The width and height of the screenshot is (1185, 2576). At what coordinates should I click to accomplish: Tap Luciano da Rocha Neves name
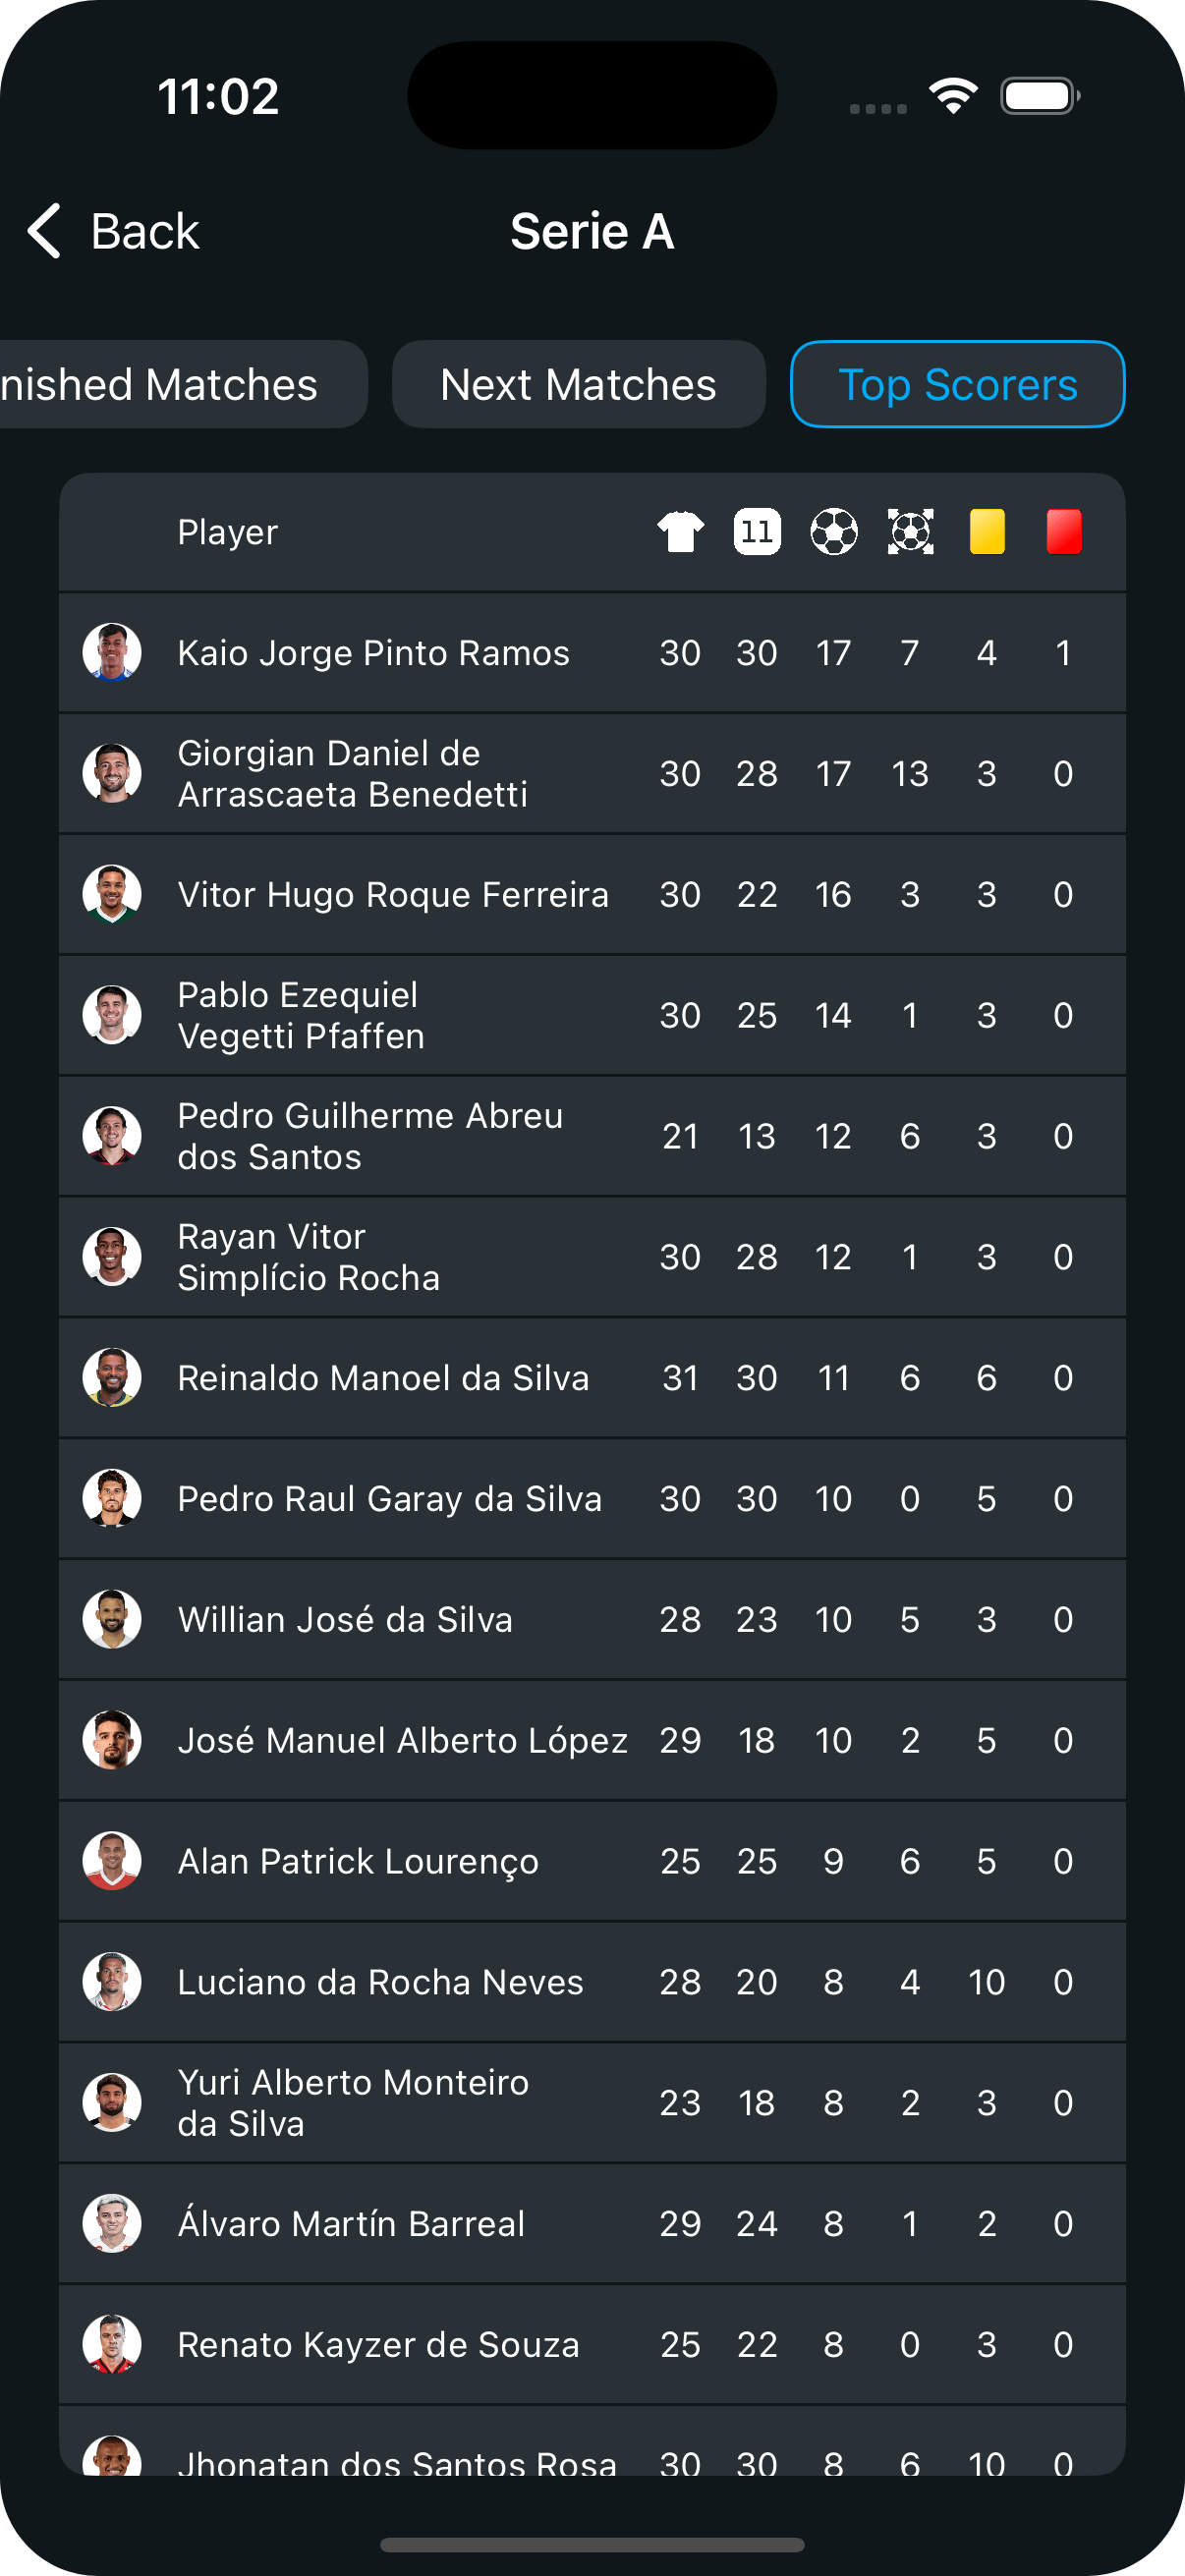[x=380, y=1982]
